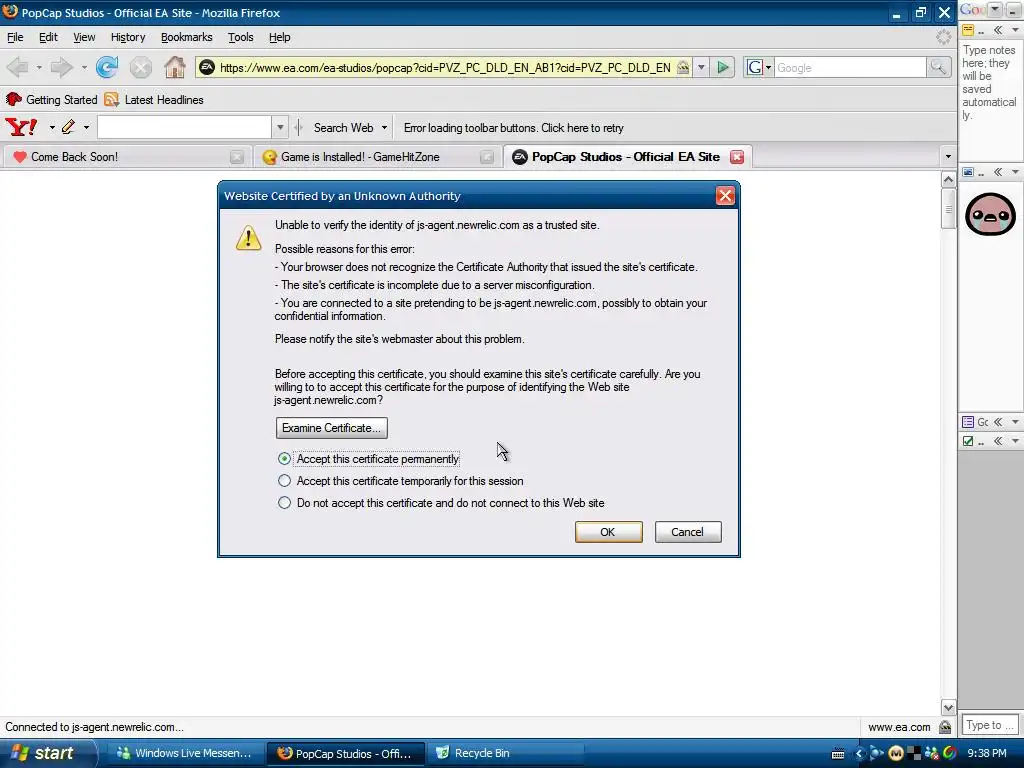Close the PopCap Studios tab with its red X
This screenshot has height=768, width=1024.
pos(737,157)
